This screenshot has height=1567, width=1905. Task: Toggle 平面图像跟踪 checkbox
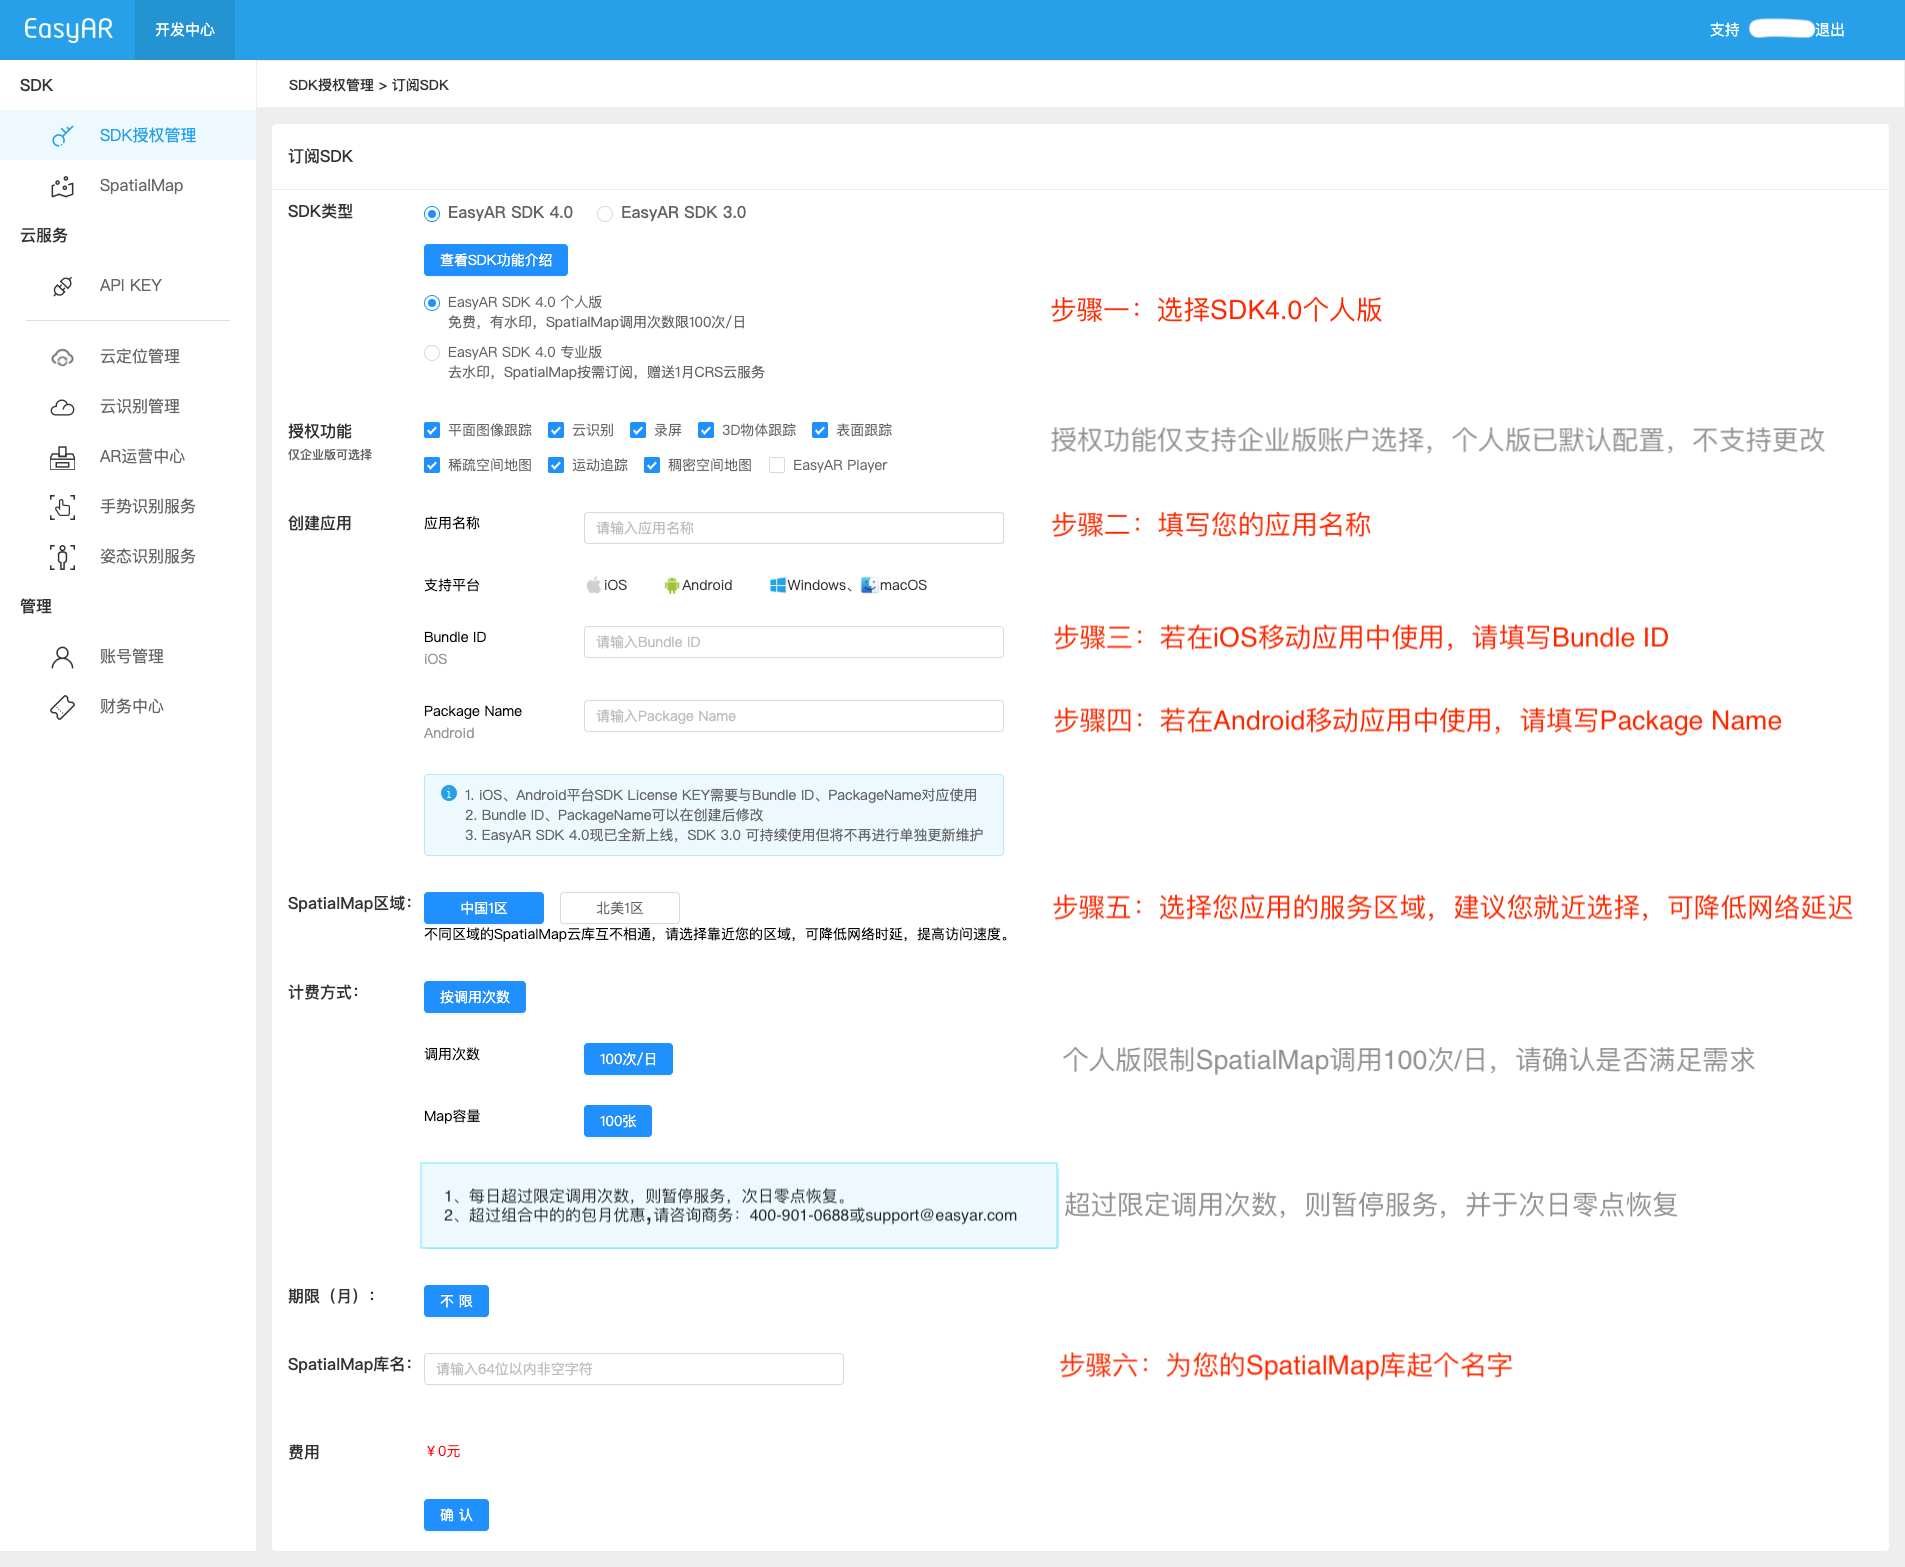[432, 430]
